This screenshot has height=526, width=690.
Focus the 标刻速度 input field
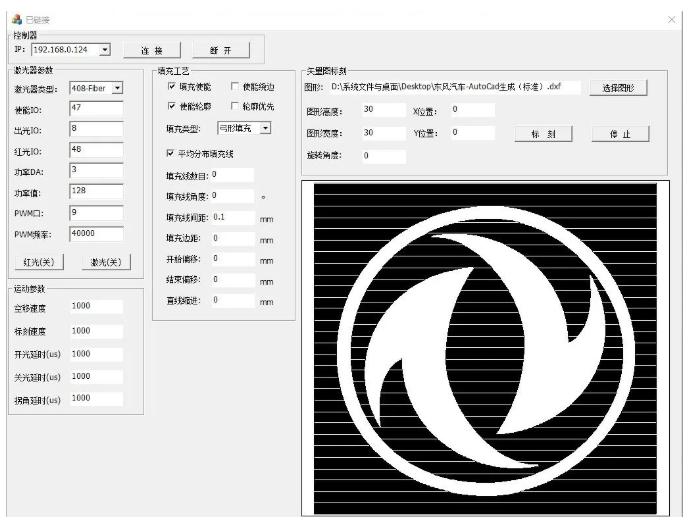click(96, 331)
